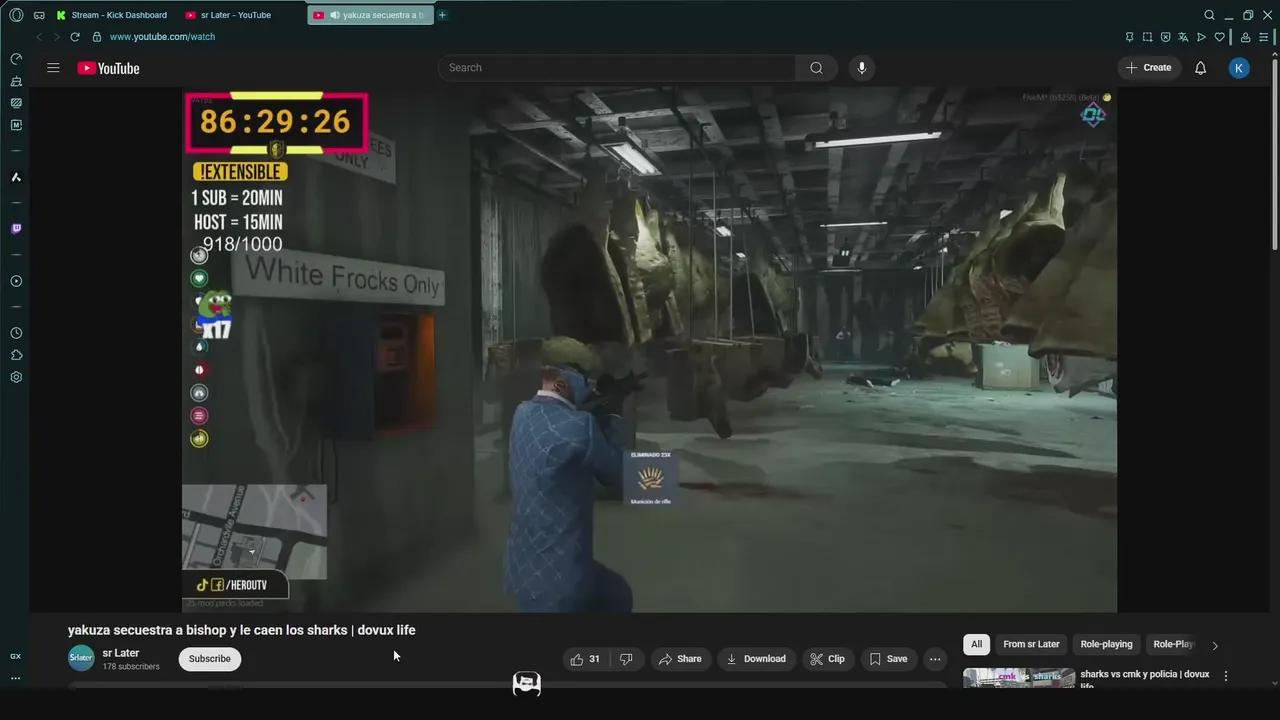Add page to bookmarks with heart icon
1280x720 pixels.
tap(1219, 37)
